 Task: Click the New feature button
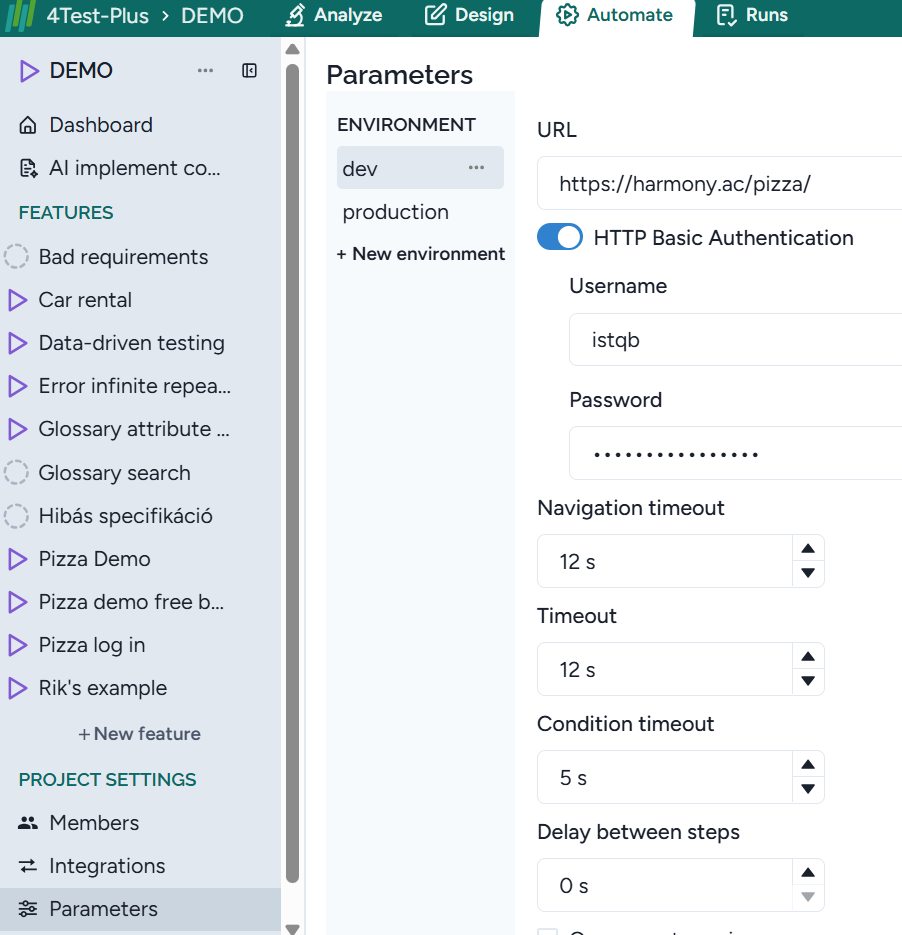[140, 734]
